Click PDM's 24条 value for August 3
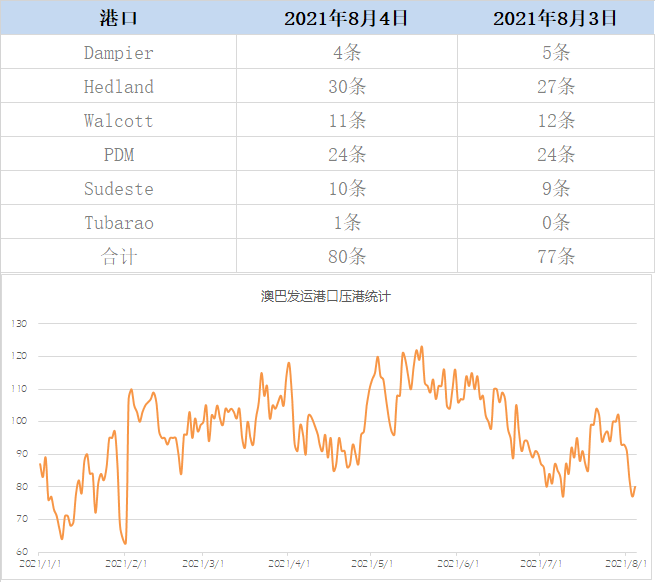 (x=556, y=155)
